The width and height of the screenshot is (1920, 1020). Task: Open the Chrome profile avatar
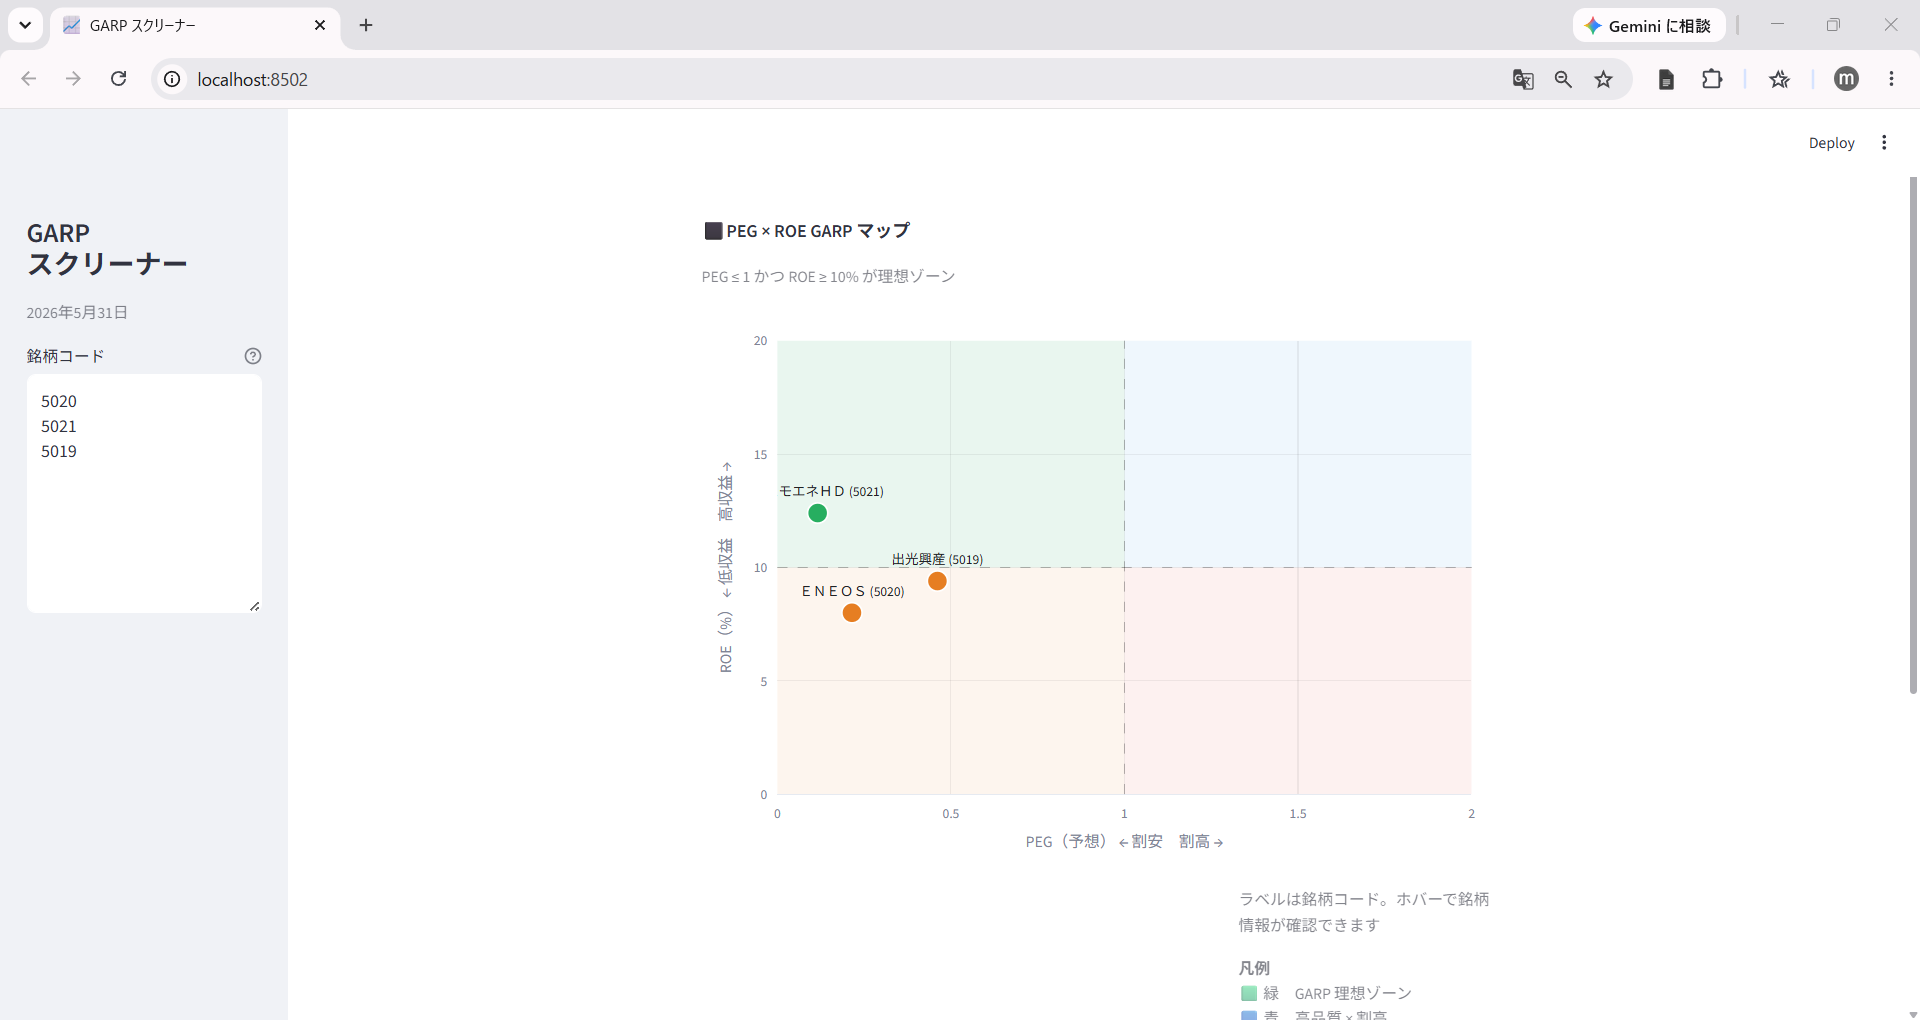click(1847, 79)
